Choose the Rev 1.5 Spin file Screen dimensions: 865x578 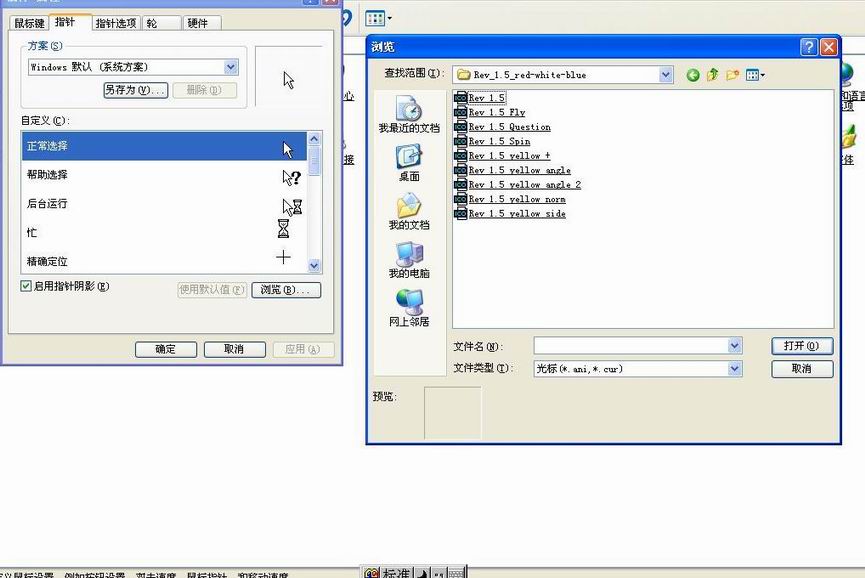[x=493, y=141]
